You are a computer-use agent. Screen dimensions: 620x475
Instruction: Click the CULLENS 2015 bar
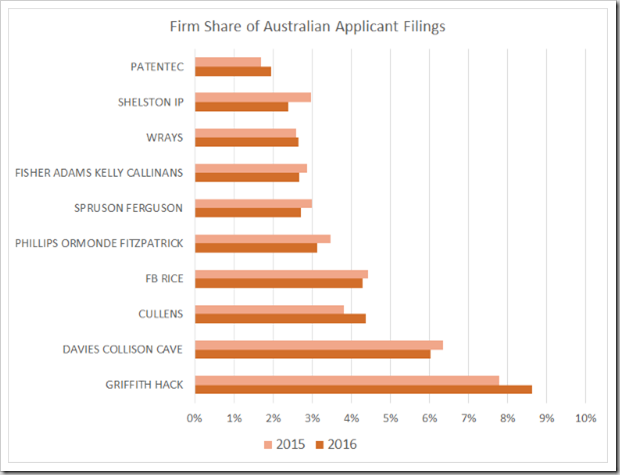[x=269, y=310]
